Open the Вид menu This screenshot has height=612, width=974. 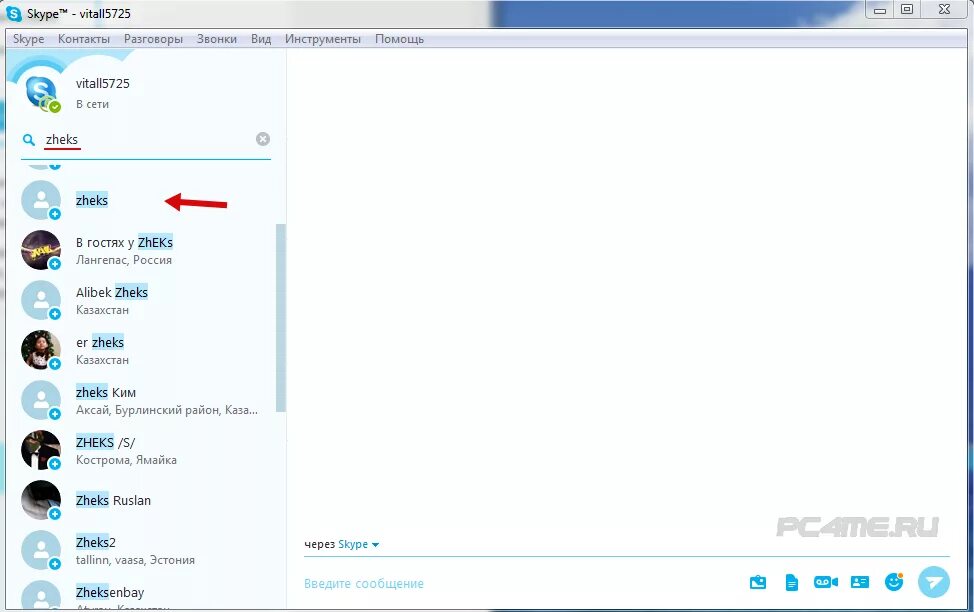click(261, 39)
